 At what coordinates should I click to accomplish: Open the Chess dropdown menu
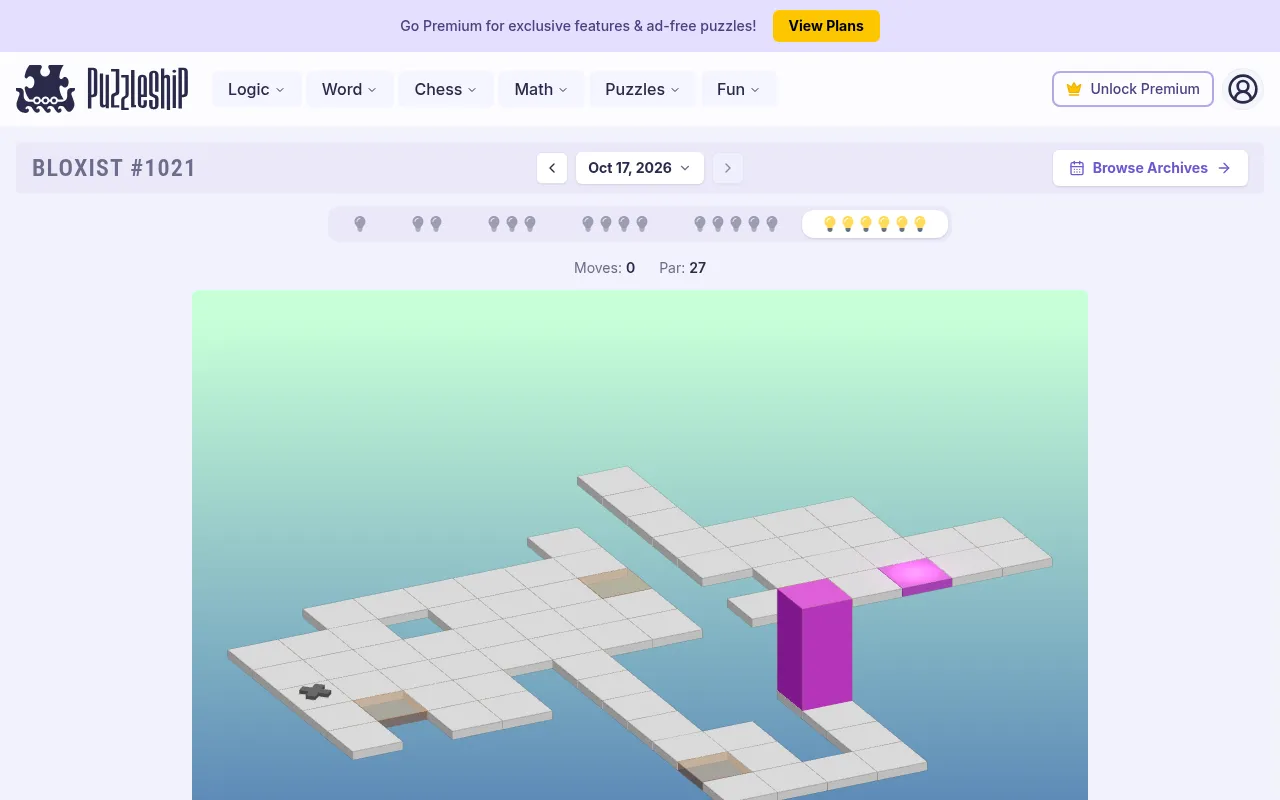click(446, 89)
